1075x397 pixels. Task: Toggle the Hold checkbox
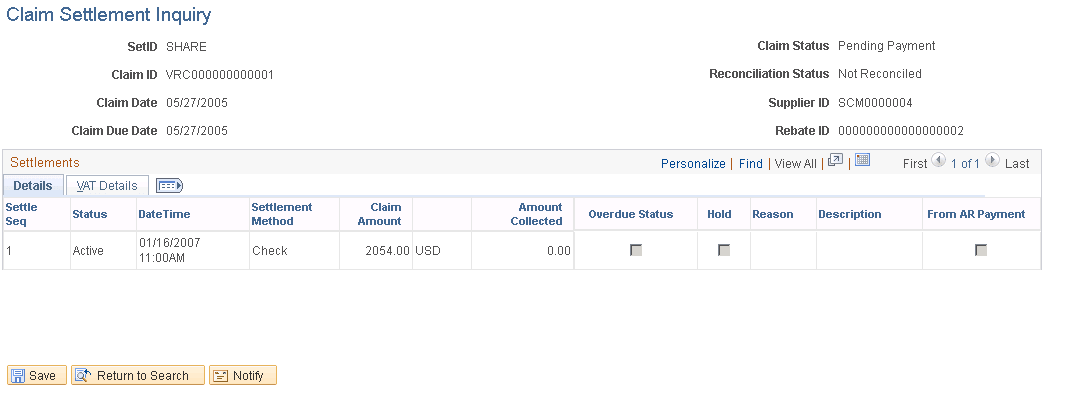click(x=724, y=250)
